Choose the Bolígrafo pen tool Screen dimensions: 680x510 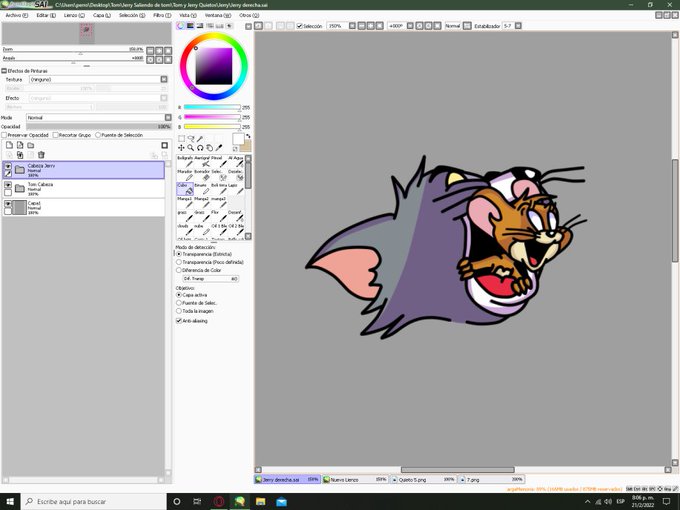pos(185,161)
